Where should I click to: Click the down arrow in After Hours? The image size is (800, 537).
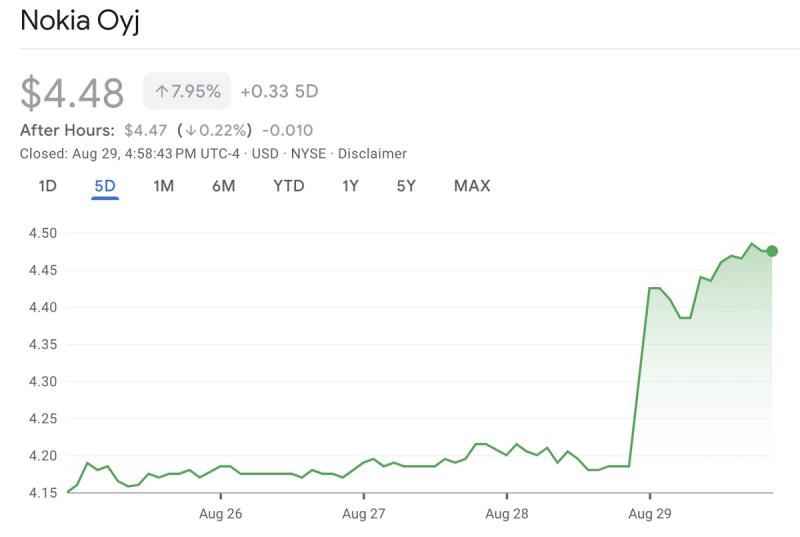(x=191, y=131)
